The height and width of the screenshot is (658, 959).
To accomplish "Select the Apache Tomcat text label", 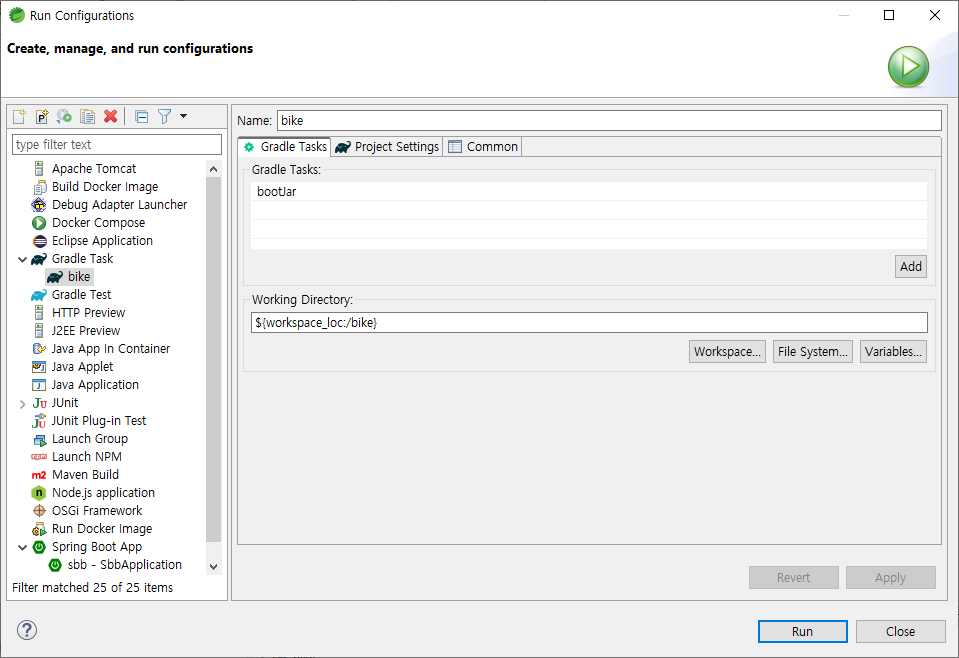I will [x=94, y=169].
